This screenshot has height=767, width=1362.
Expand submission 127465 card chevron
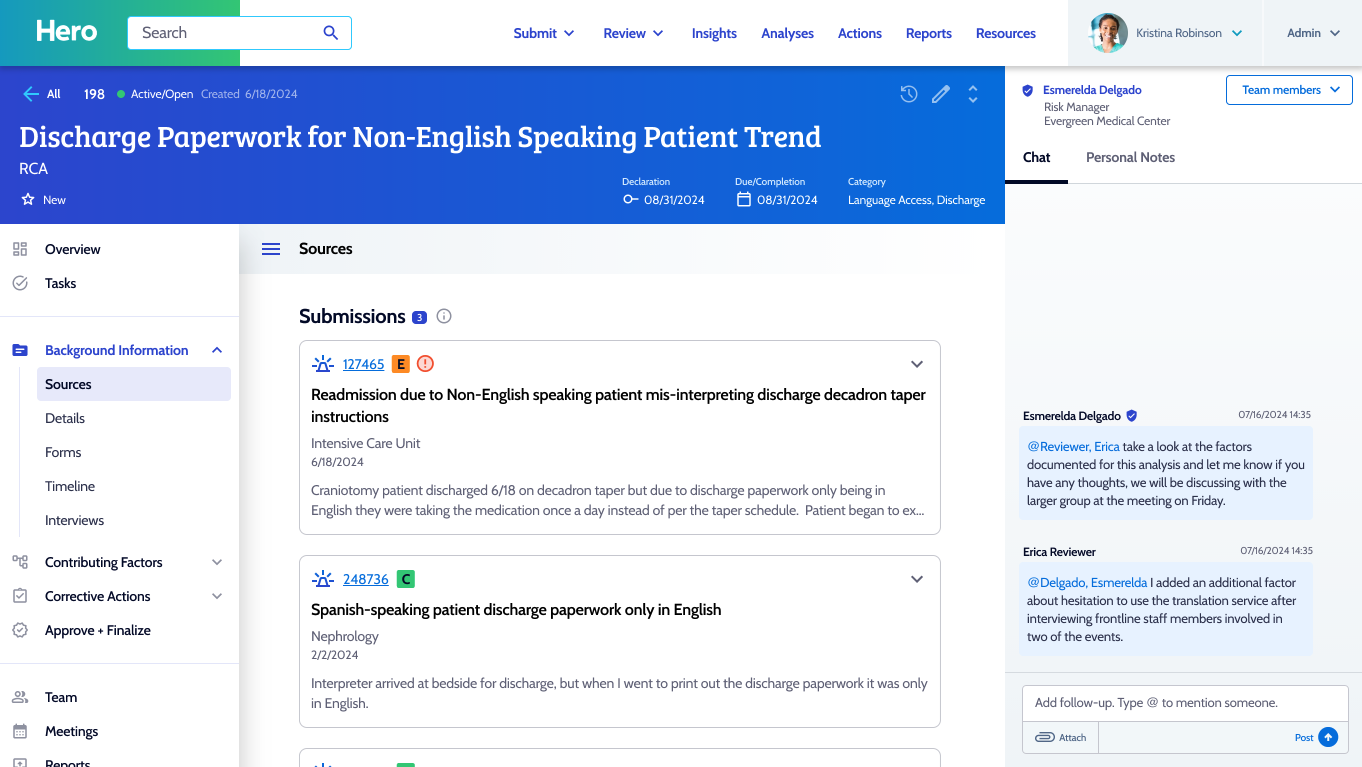pyautogui.click(x=916, y=364)
